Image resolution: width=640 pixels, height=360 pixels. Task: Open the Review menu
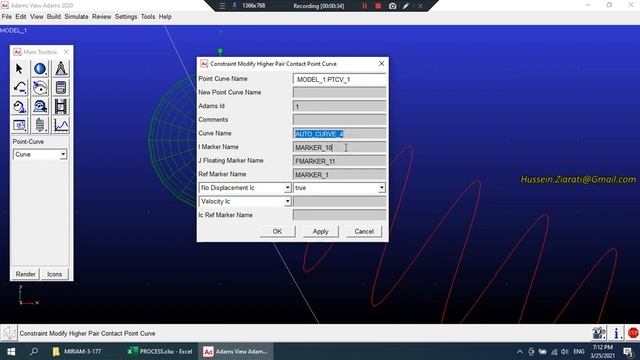point(102,17)
